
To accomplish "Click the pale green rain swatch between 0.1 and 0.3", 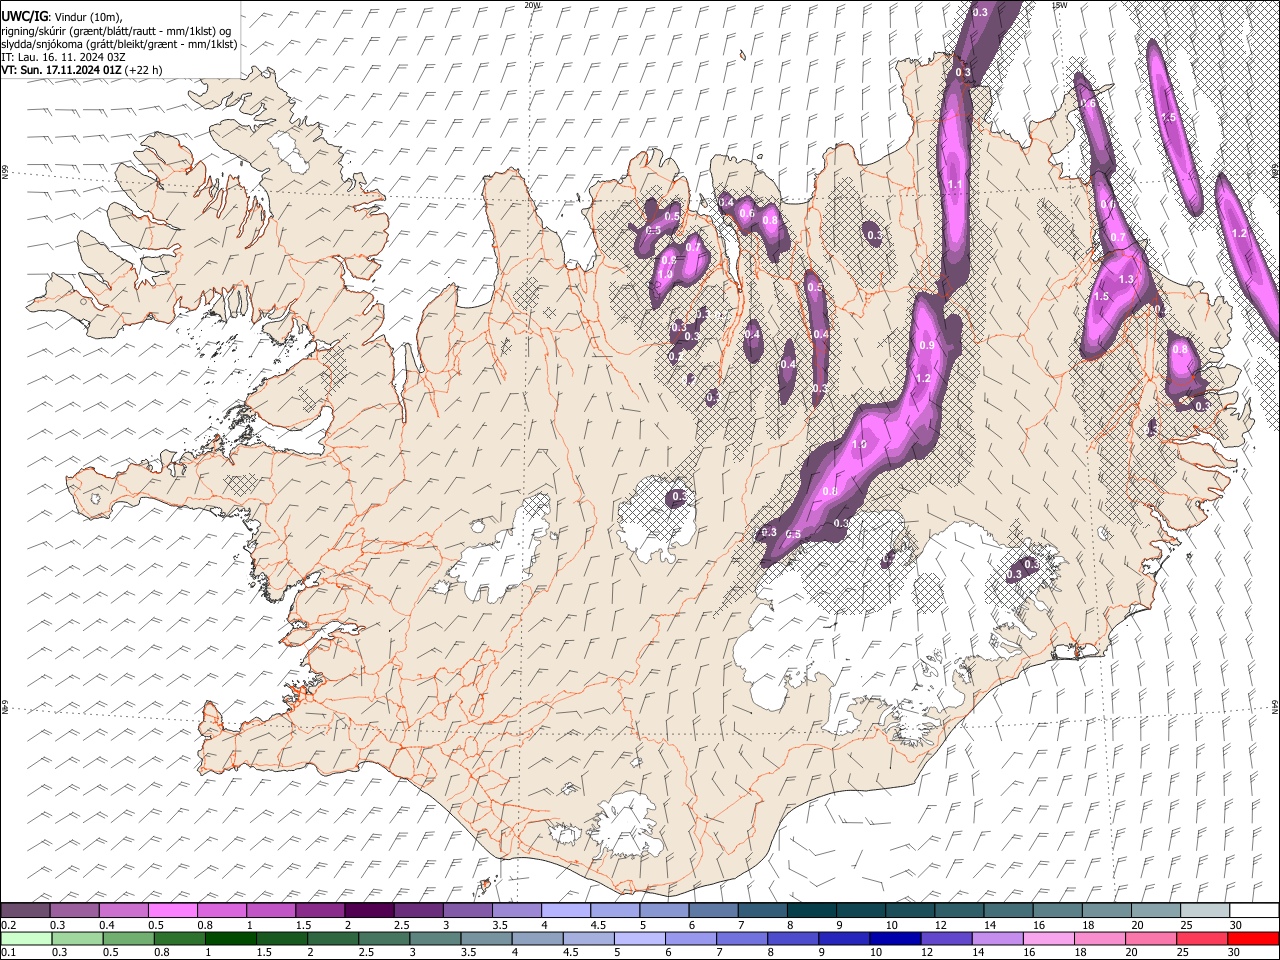I will (26, 938).
